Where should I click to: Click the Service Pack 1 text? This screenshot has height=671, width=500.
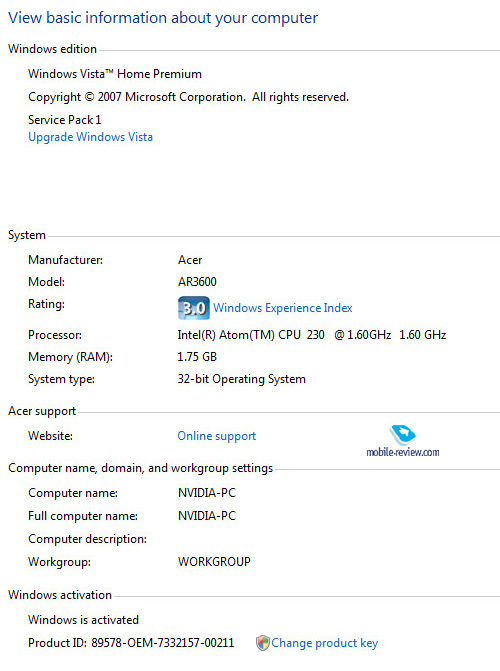click(65, 120)
